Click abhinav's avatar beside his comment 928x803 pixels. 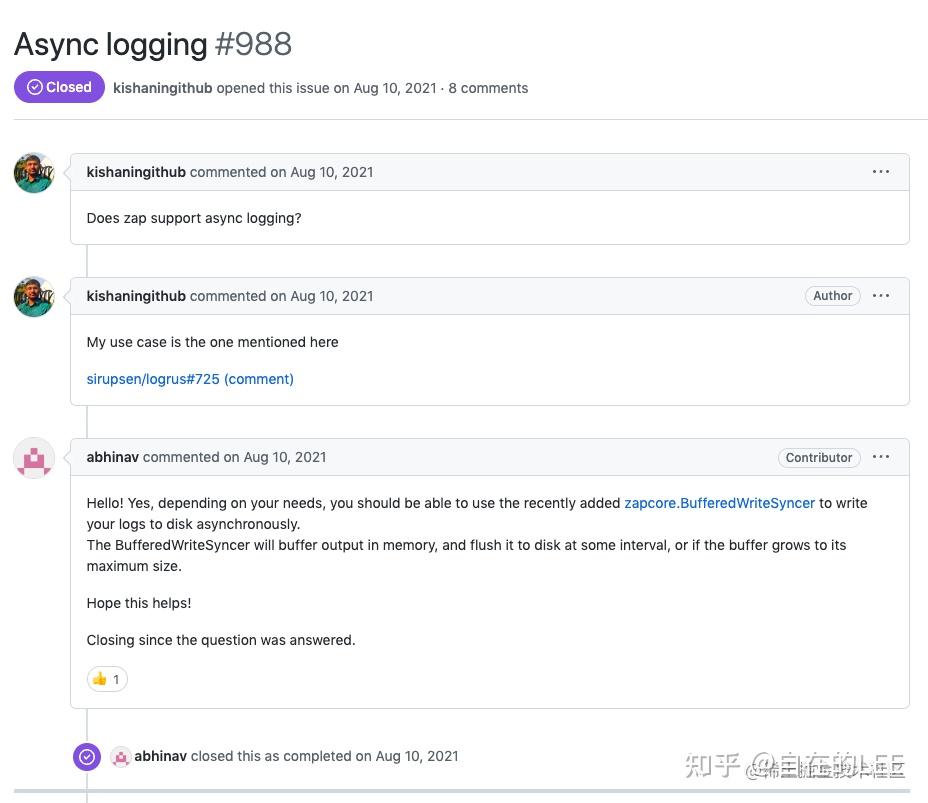click(x=33, y=458)
